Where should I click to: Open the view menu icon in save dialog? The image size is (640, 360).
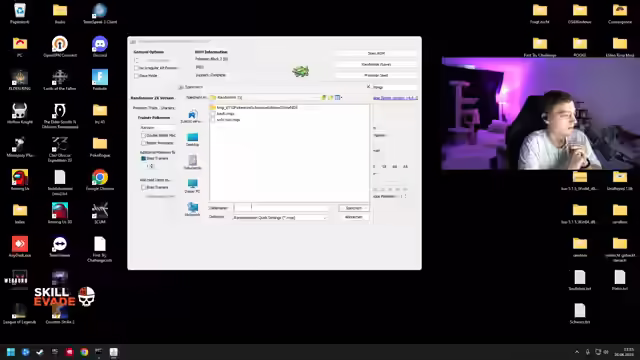338,98
